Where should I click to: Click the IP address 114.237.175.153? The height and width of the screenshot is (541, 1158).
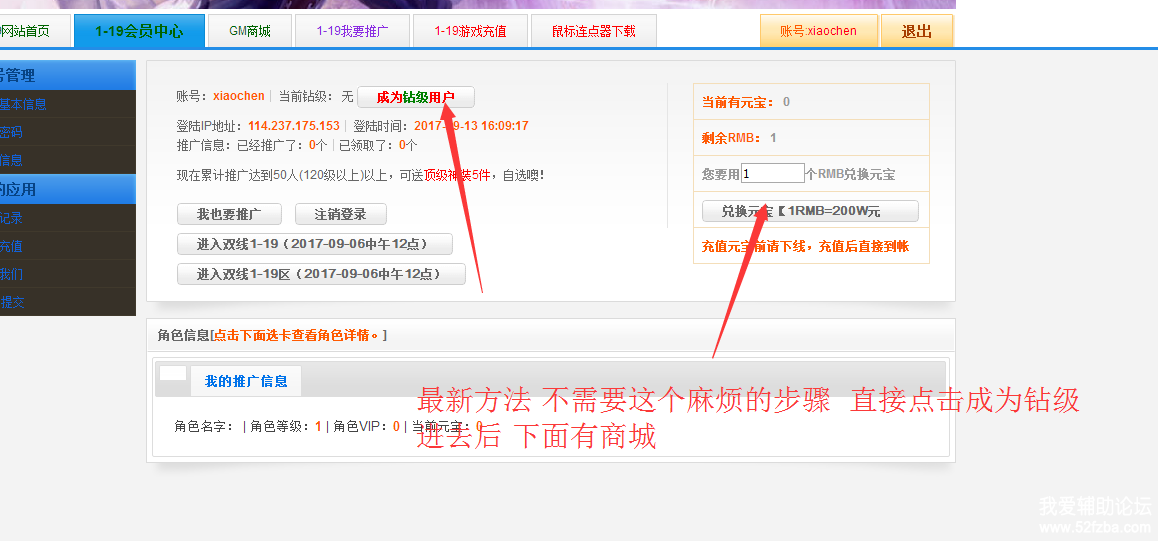point(294,126)
